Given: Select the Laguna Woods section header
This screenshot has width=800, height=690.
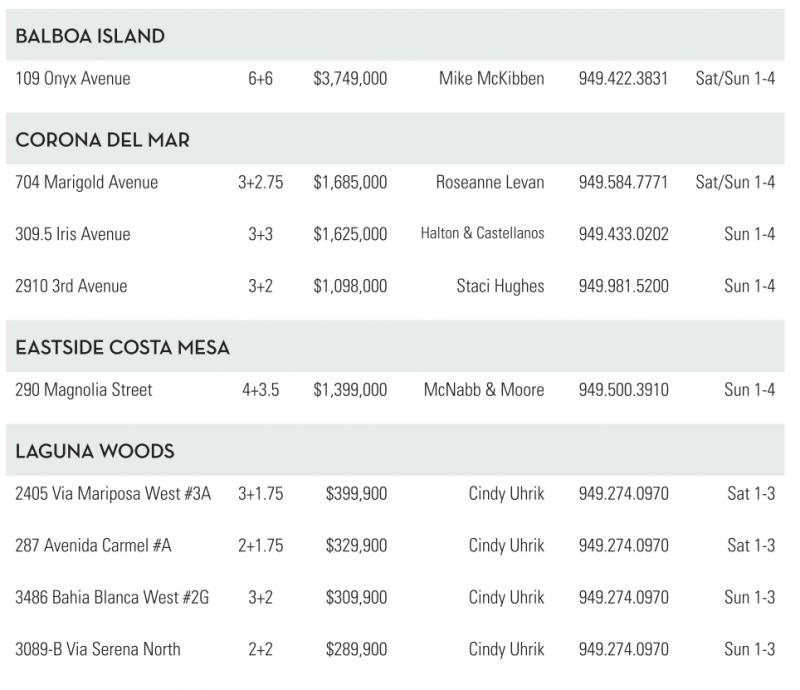Looking at the screenshot, I should [x=95, y=452].
